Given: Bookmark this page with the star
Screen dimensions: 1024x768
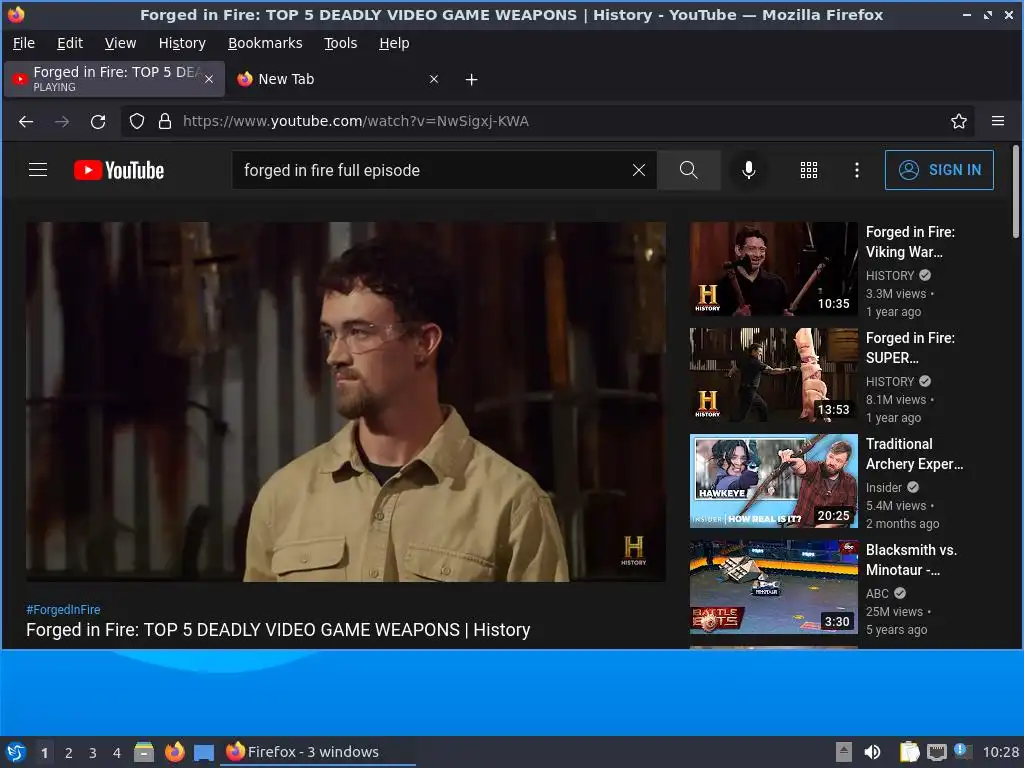Looking at the screenshot, I should coord(958,121).
